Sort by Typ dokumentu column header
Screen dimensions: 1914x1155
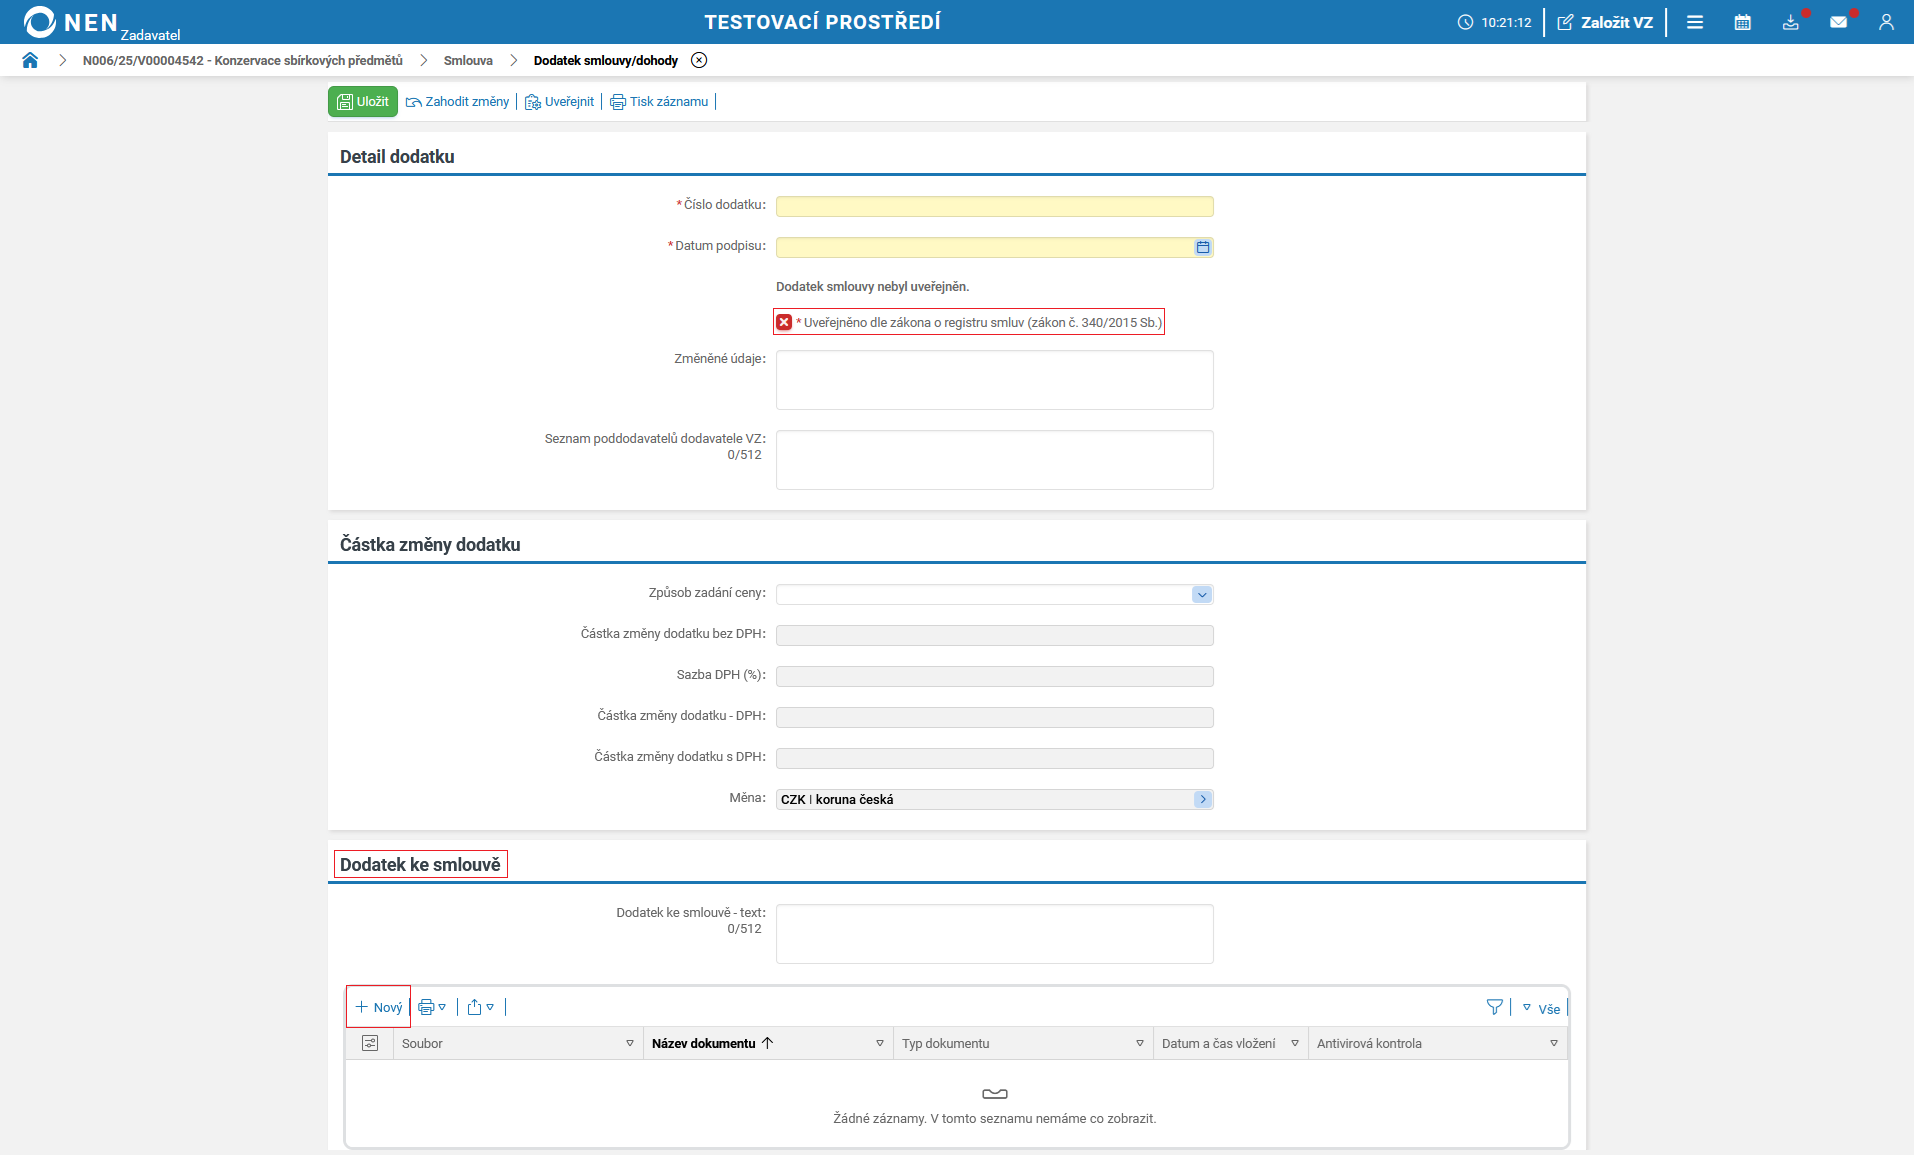pos(945,1043)
